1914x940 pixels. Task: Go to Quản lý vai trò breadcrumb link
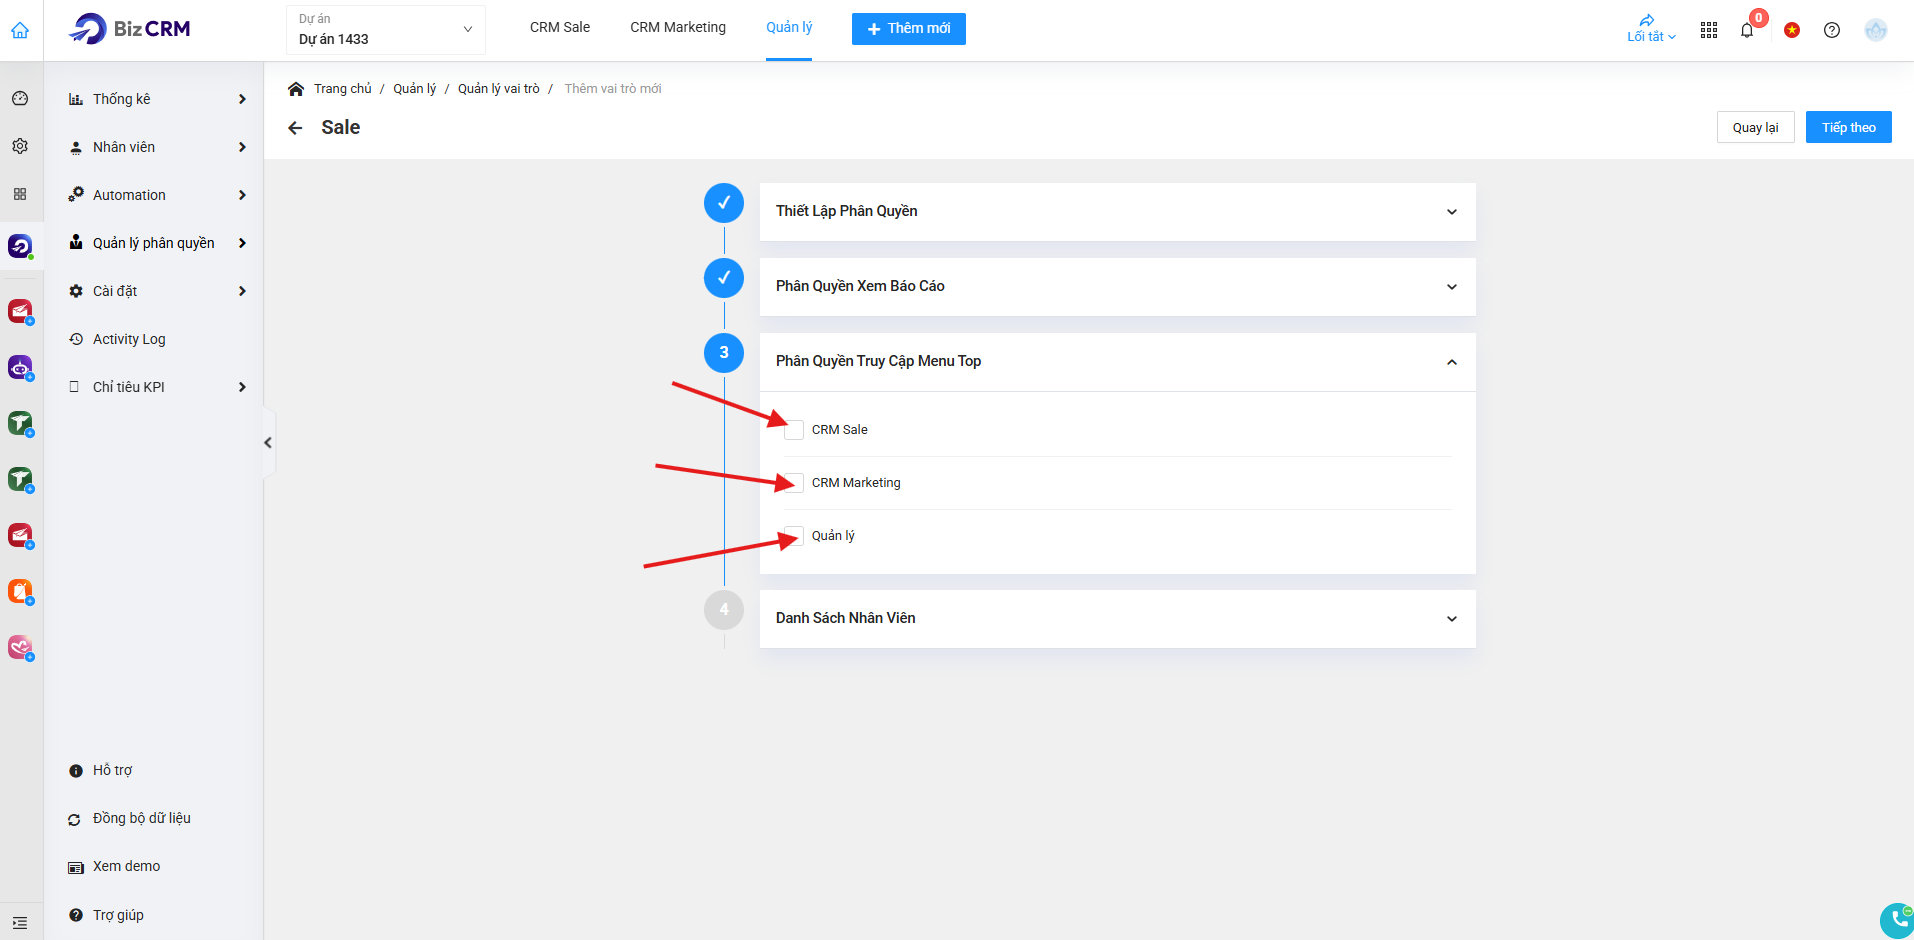(x=499, y=89)
